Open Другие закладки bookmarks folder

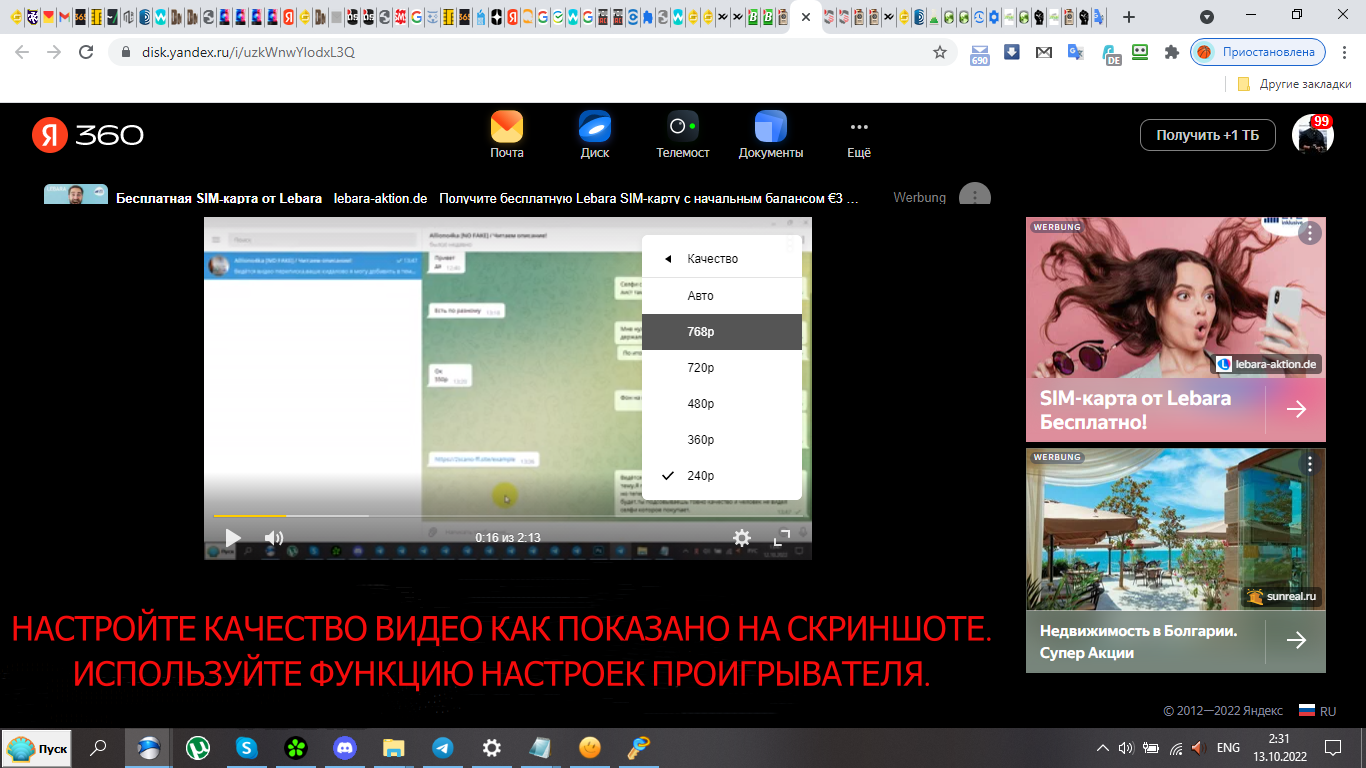pos(1294,84)
